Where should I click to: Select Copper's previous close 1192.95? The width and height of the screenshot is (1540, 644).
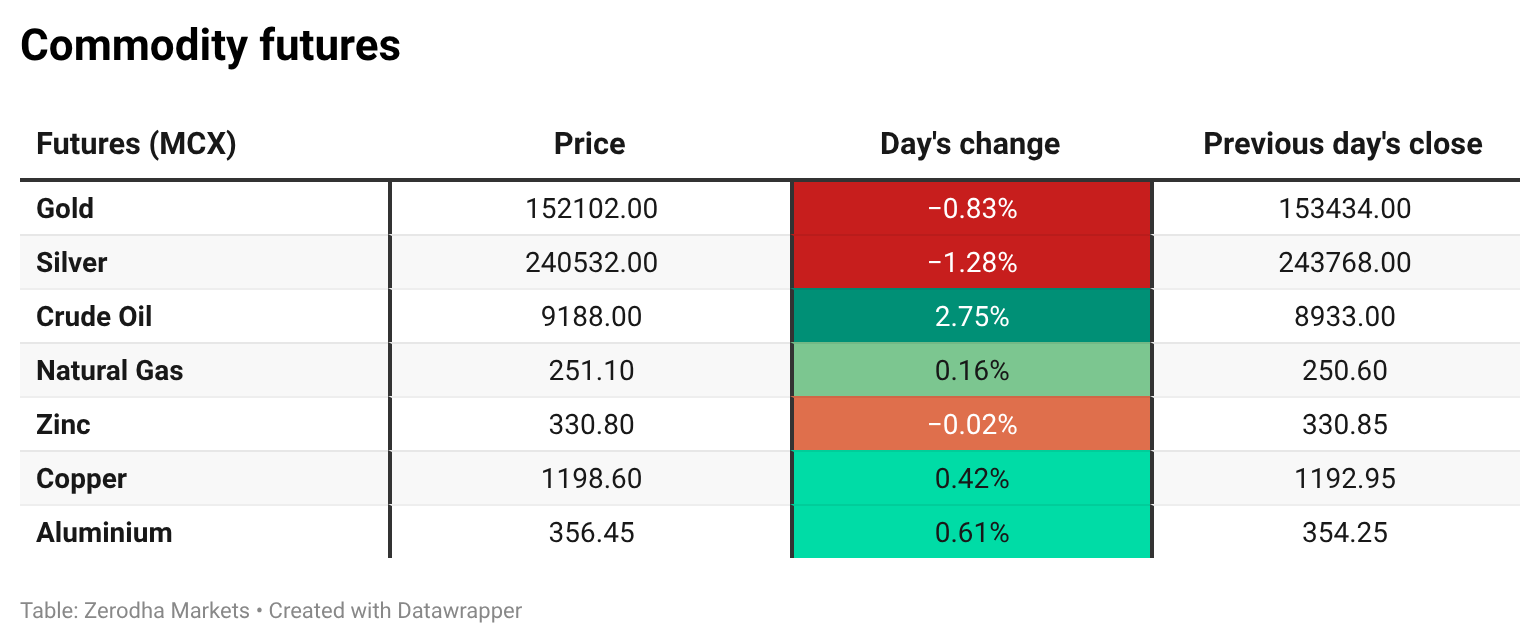point(1344,479)
